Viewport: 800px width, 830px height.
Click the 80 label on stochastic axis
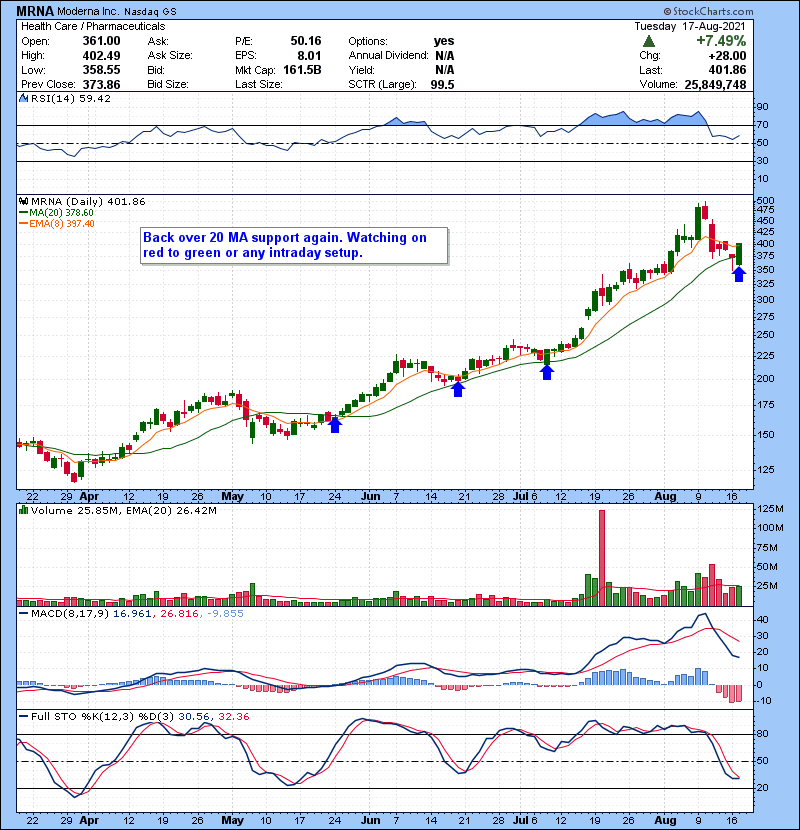click(x=763, y=734)
